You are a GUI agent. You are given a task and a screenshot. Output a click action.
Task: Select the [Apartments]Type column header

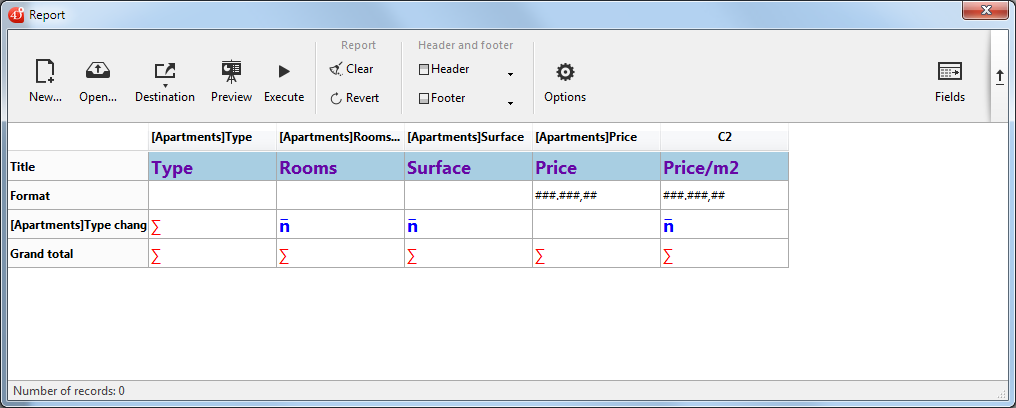coord(212,137)
